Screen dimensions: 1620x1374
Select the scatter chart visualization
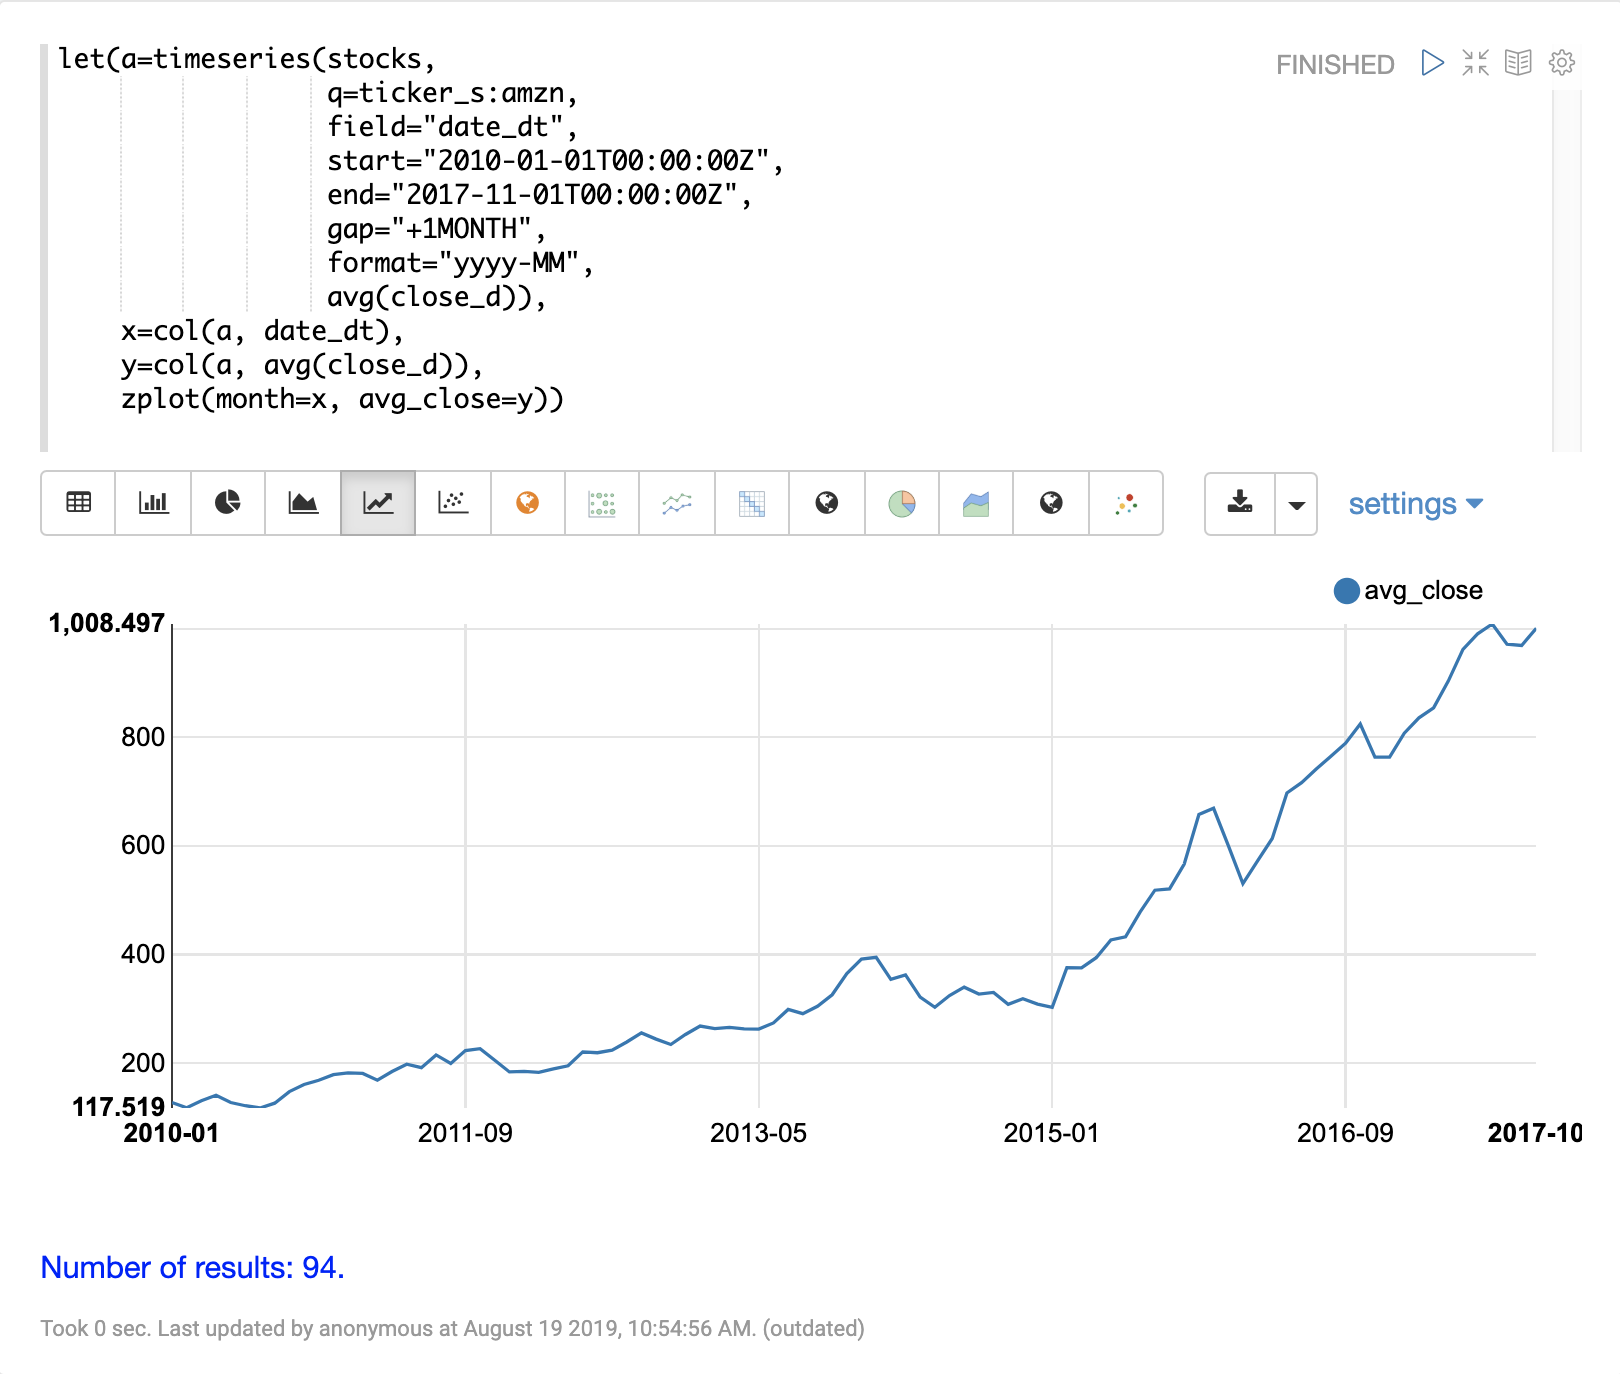click(453, 503)
